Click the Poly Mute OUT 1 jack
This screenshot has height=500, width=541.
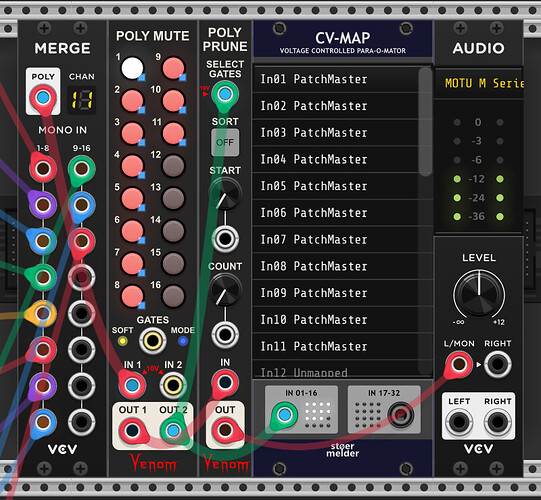[132, 430]
